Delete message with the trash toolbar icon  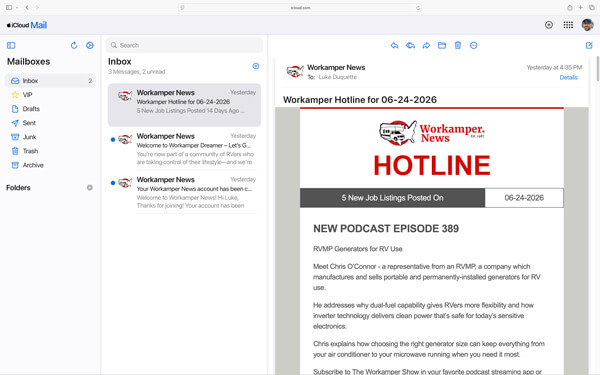(458, 45)
